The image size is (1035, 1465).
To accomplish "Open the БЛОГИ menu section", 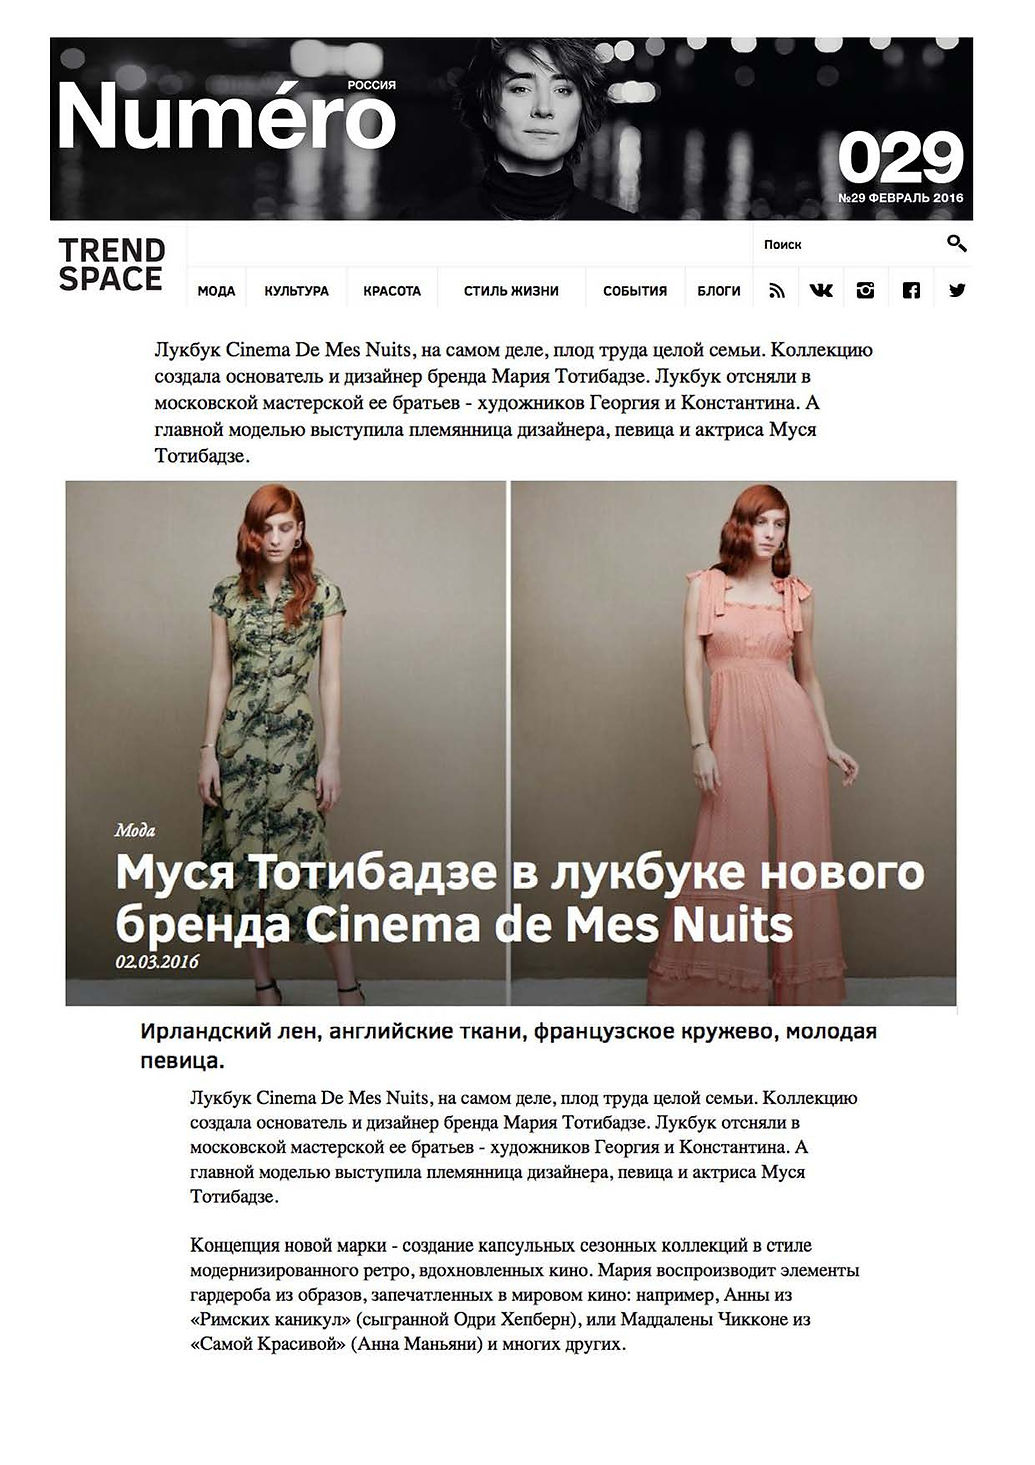I will point(719,291).
